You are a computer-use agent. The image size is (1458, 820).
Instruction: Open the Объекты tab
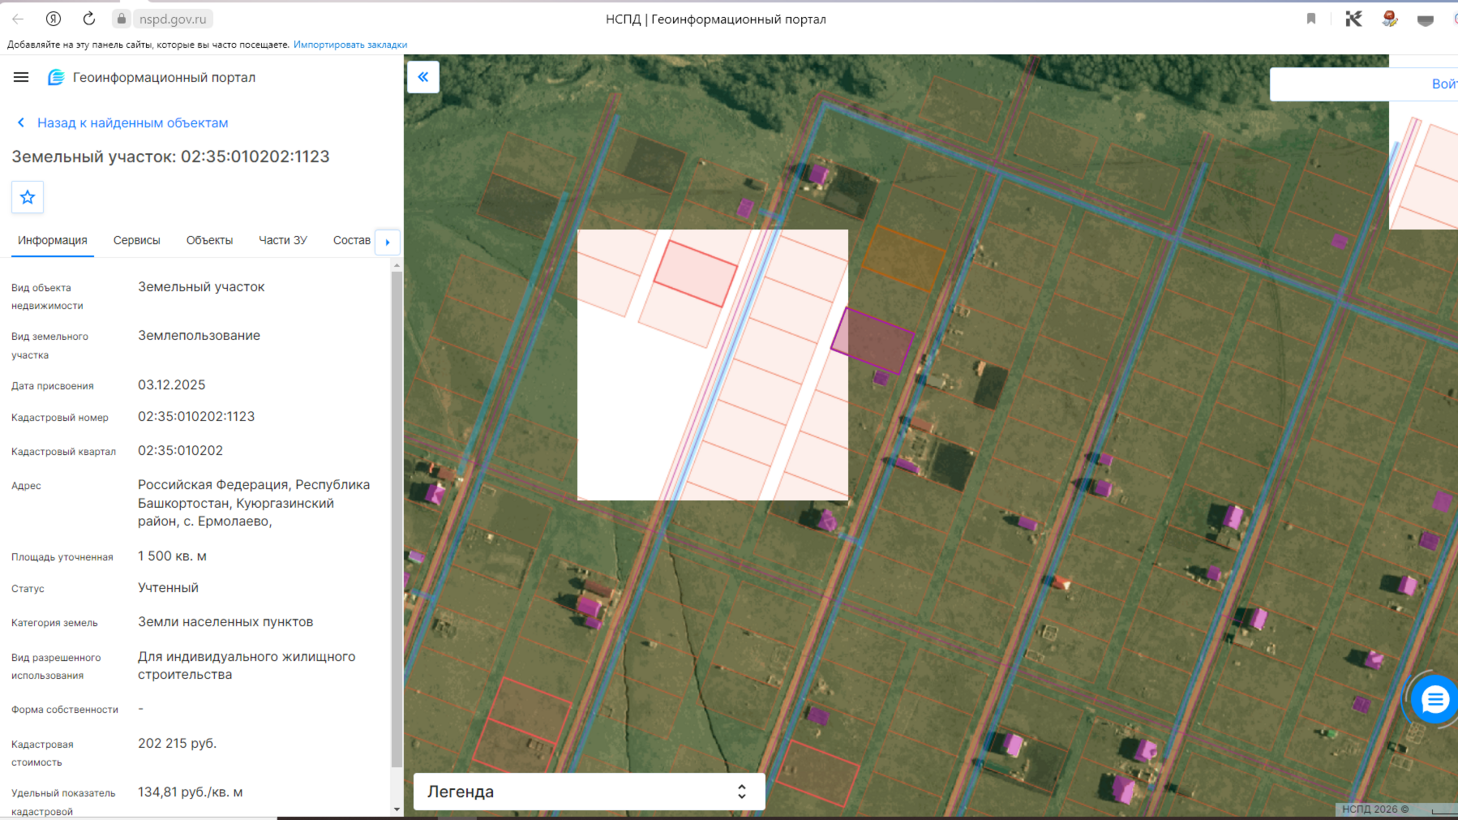[x=209, y=241]
